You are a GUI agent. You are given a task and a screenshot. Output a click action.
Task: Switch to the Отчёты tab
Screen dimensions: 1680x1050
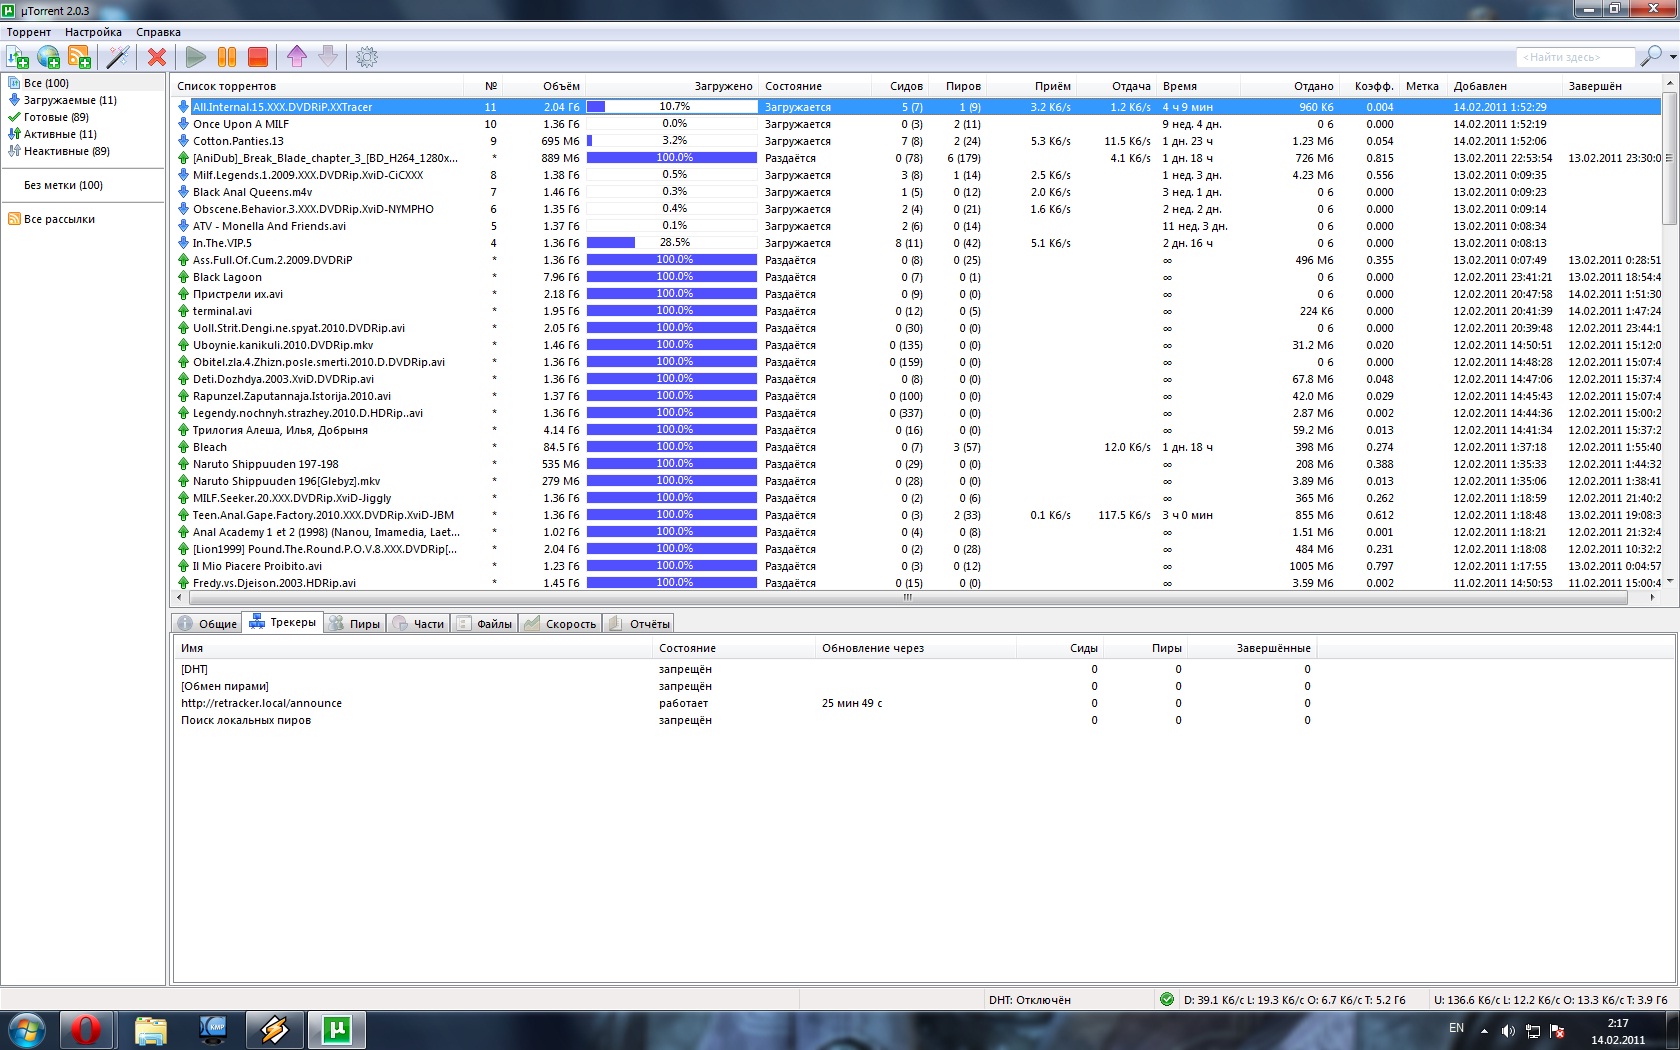click(639, 624)
